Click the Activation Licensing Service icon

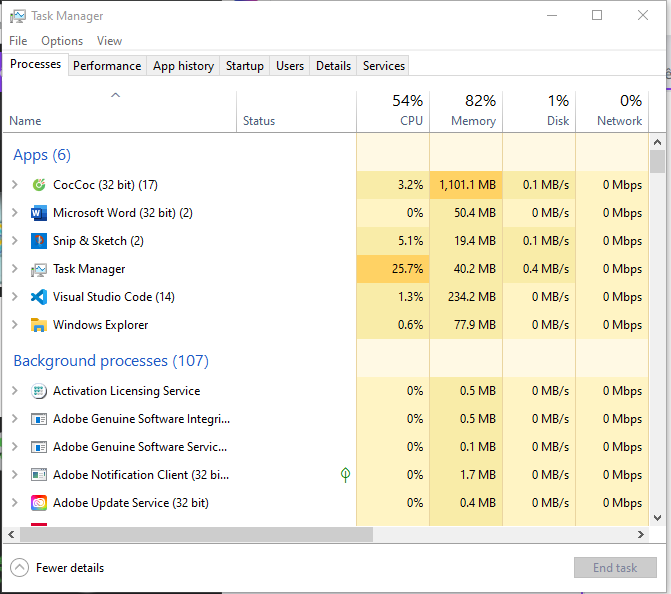pos(39,391)
